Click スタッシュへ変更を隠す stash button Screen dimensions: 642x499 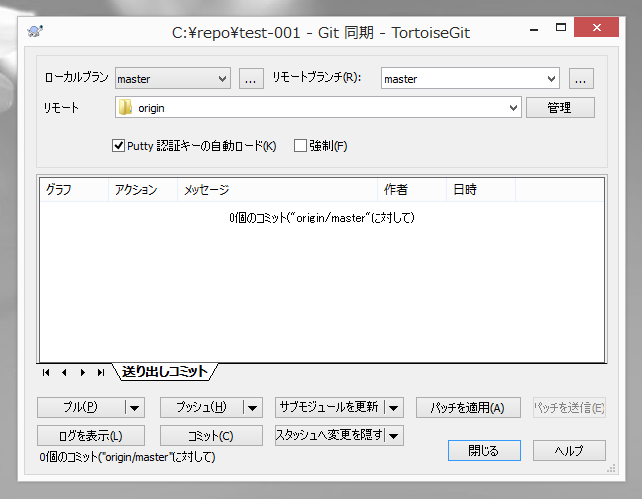330,436
